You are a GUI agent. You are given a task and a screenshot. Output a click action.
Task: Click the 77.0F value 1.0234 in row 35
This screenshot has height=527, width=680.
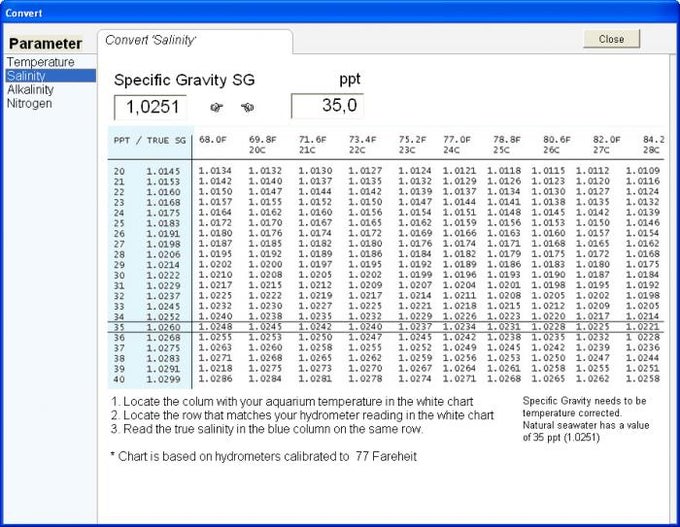[x=459, y=327]
